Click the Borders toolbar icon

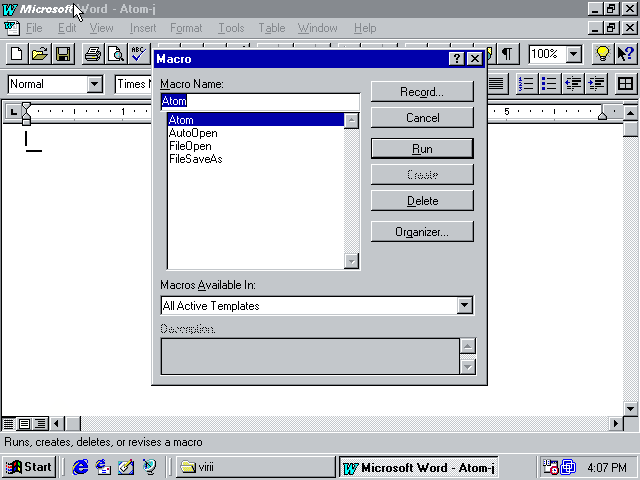pos(626,84)
